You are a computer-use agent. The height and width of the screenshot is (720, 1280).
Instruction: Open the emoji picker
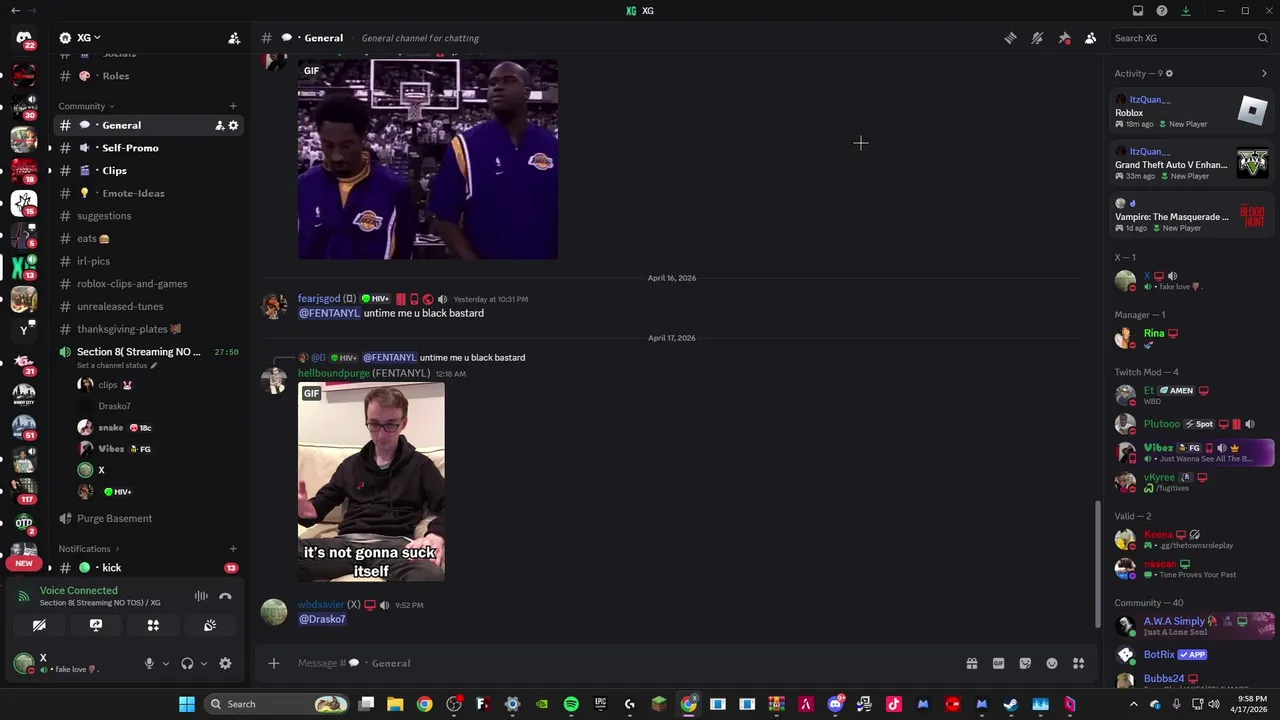click(x=1052, y=663)
